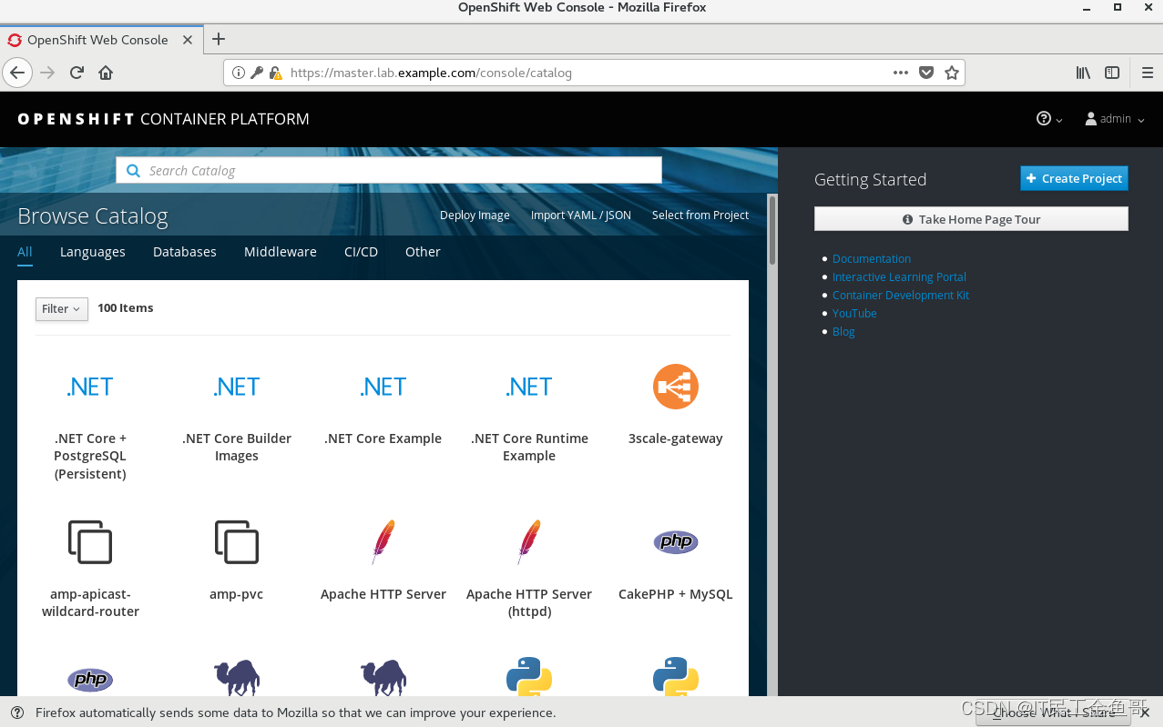Screen dimensions: 1163x727
Task: Select the 3scale-gateway orange icon
Action: click(676, 386)
